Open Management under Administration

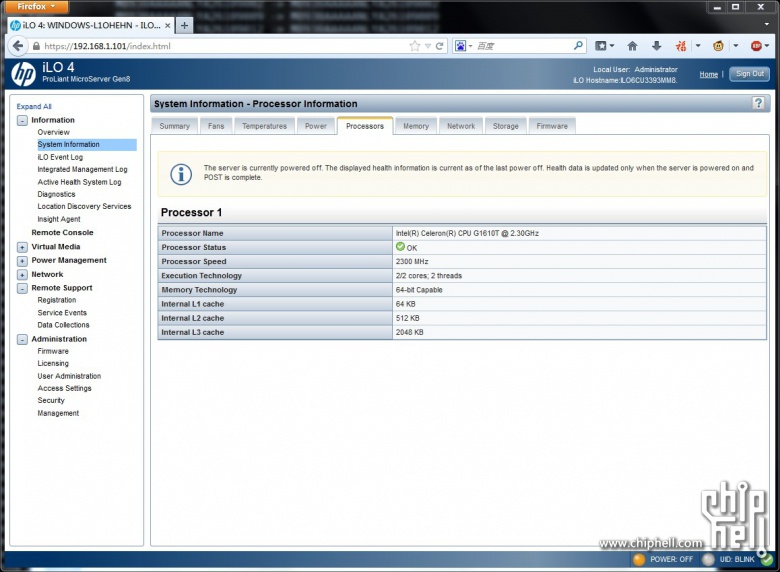(x=58, y=413)
